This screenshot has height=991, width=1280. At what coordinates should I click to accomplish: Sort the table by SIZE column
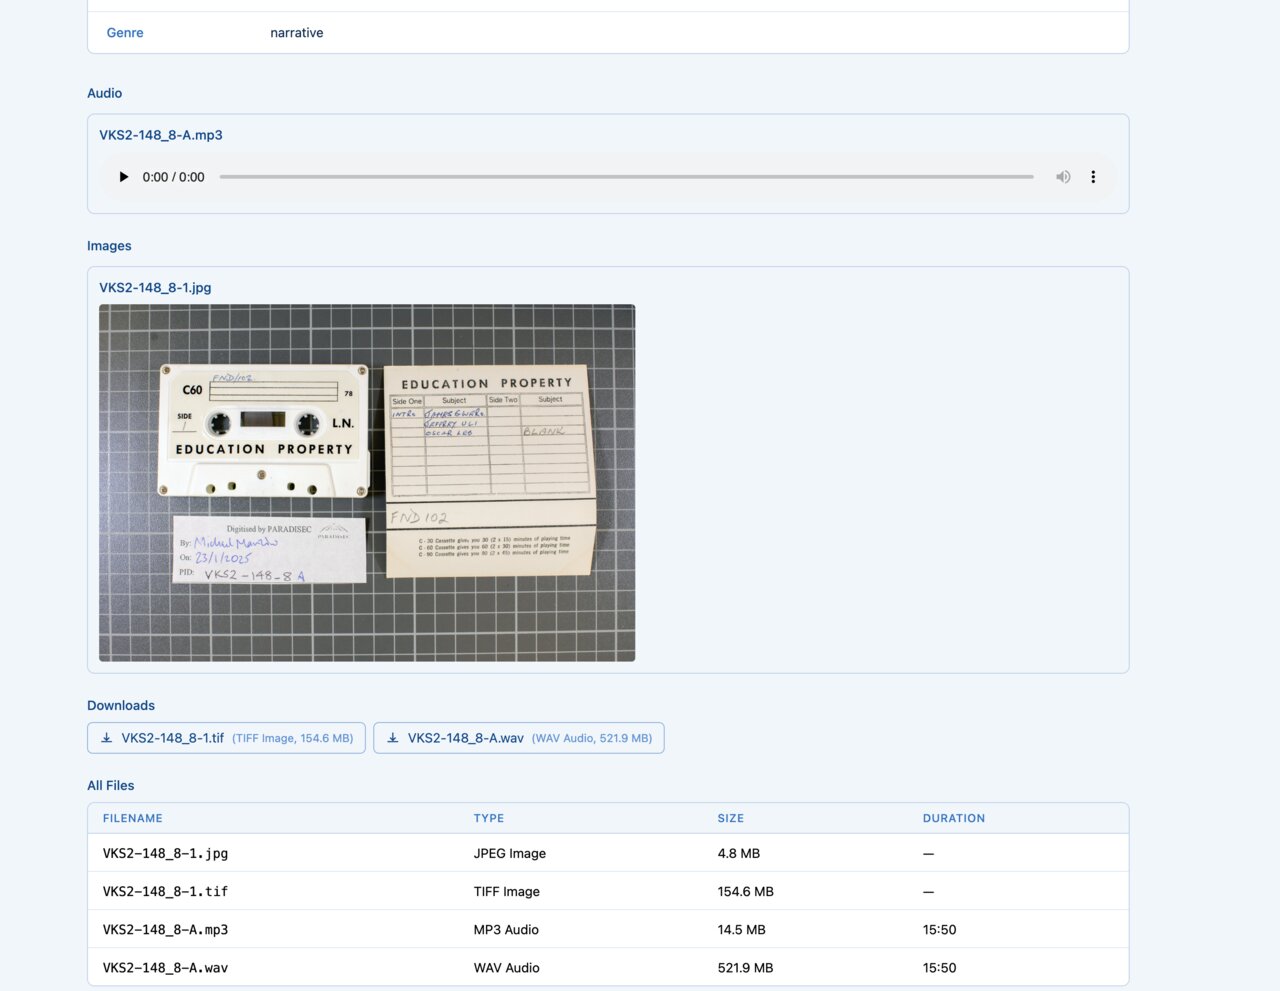pyautogui.click(x=730, y=818)
